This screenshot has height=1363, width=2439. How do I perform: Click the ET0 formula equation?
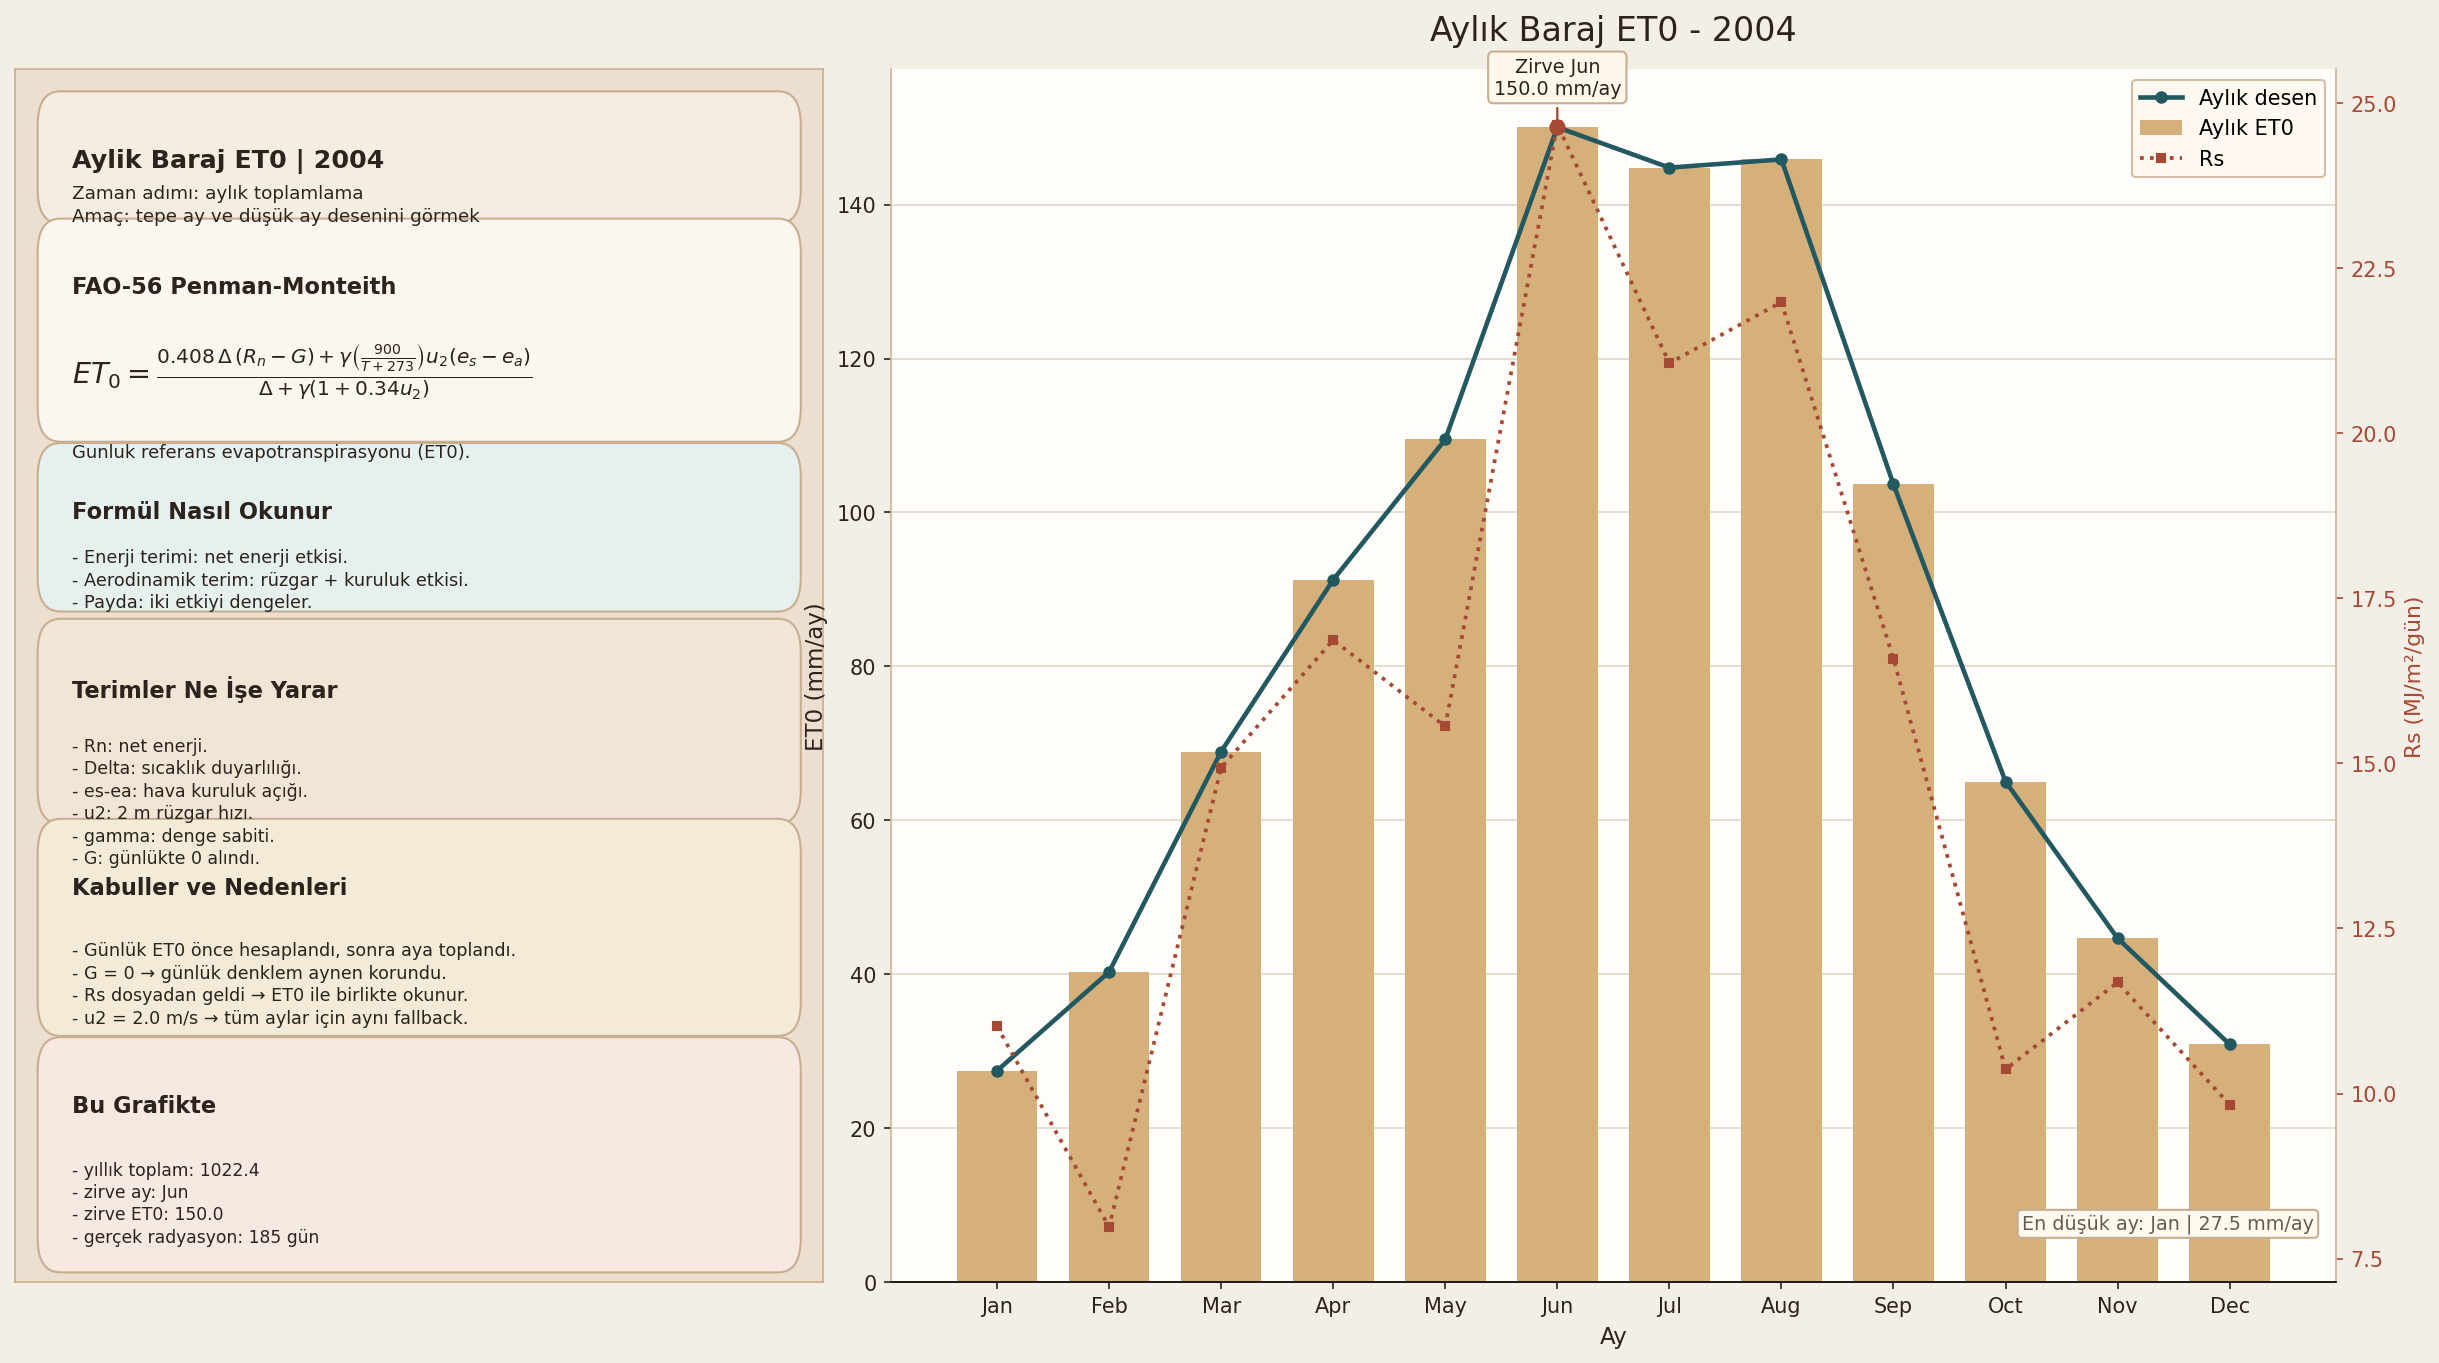(x=302, y=373)
